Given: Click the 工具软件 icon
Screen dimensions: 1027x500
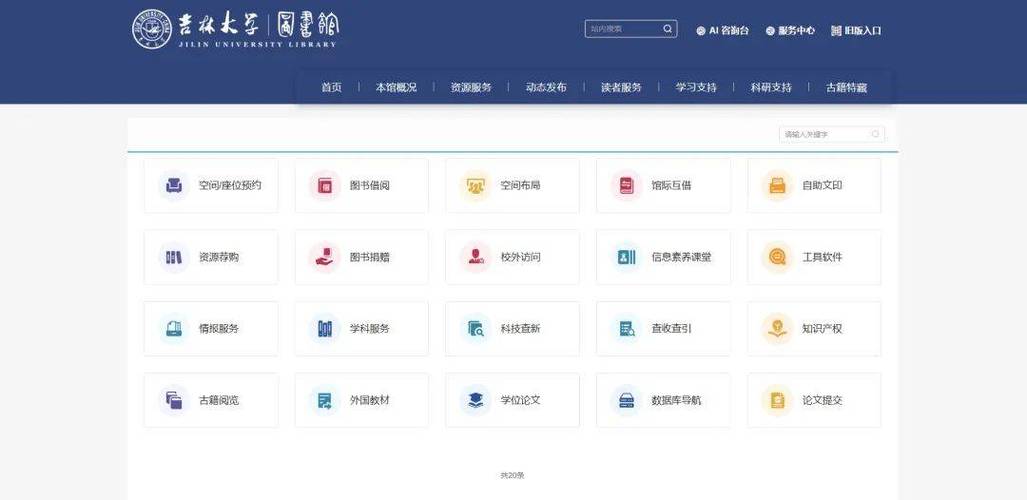Looking at the screenshot, I should (777, 258).
